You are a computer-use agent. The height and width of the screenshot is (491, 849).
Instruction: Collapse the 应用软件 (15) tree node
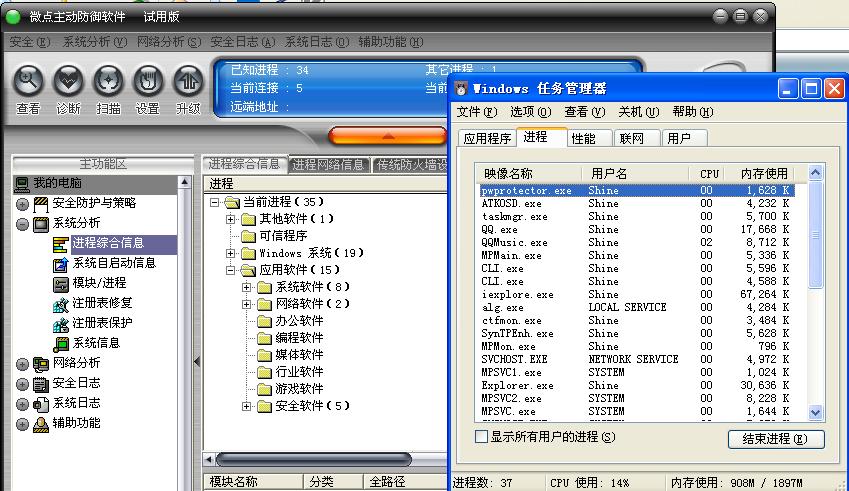coord(231,270)
